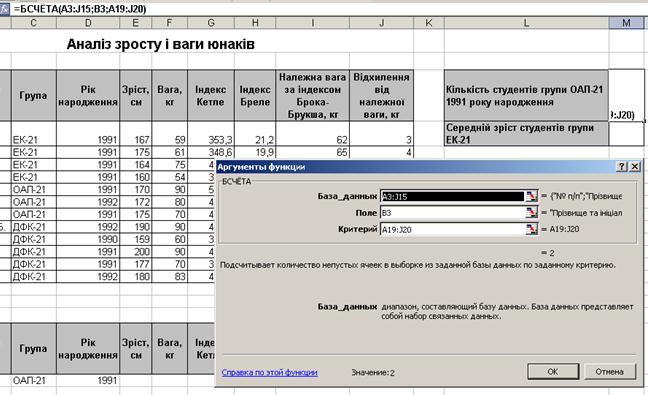648x395 pixels.
Task: Click height cell with value 172
Action: click(x=136, y=202)
